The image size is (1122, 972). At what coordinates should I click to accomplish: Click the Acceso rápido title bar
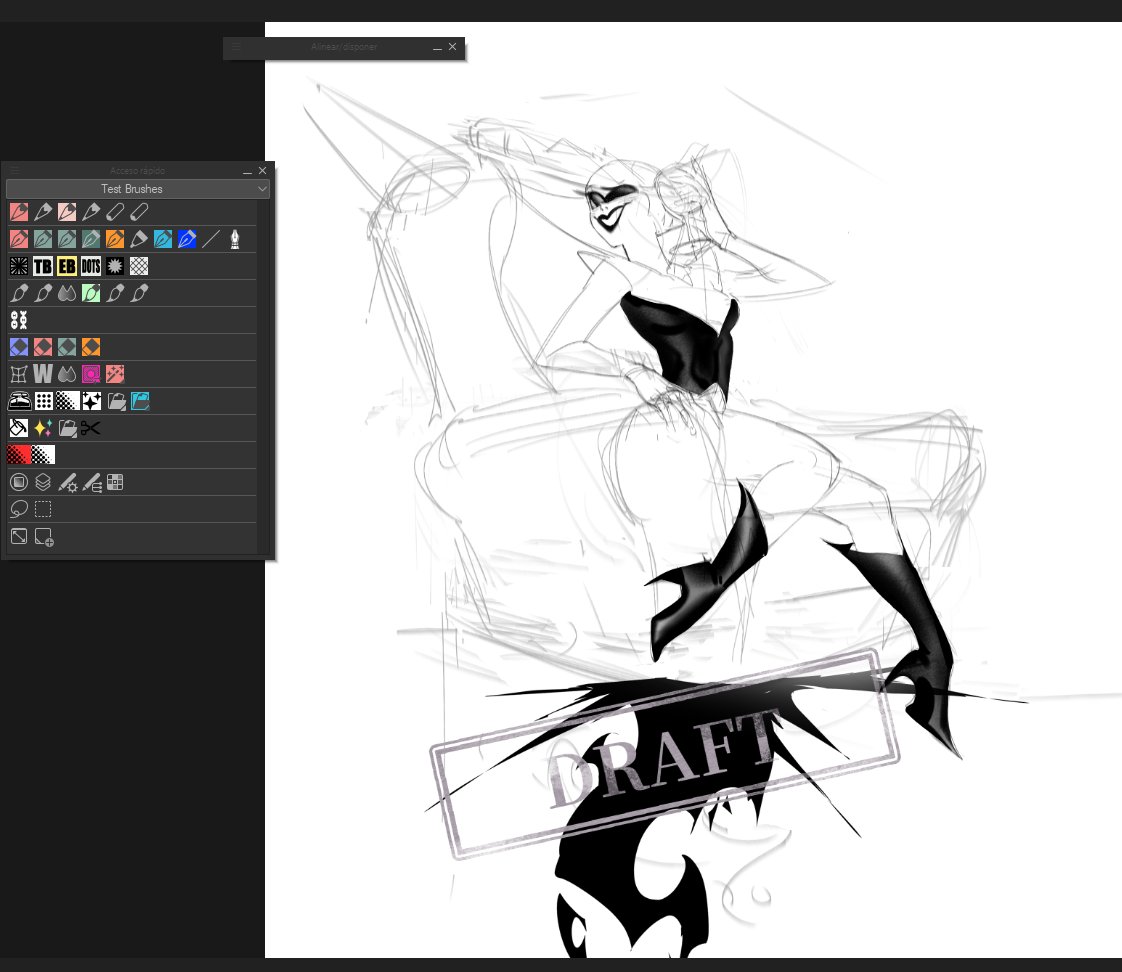135,170
